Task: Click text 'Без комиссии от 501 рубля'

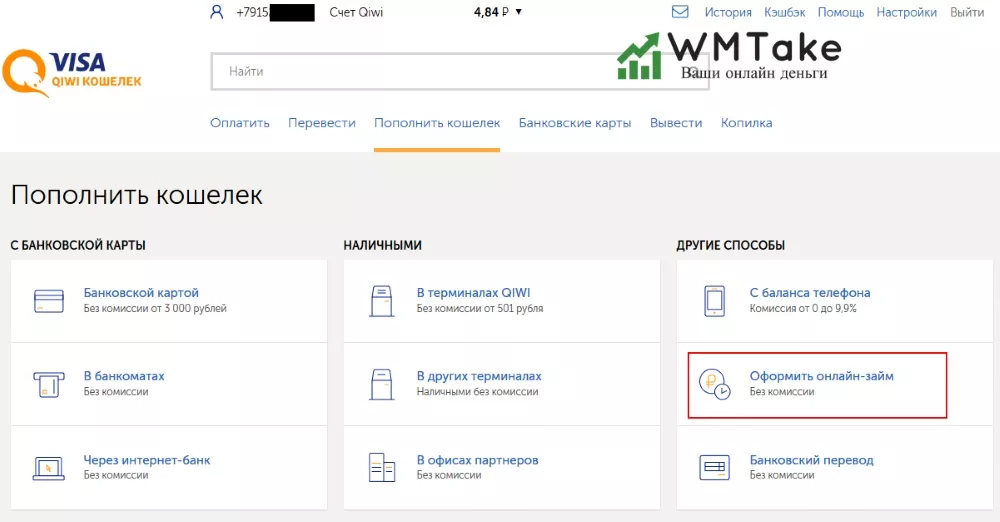Action: (480, 308)
